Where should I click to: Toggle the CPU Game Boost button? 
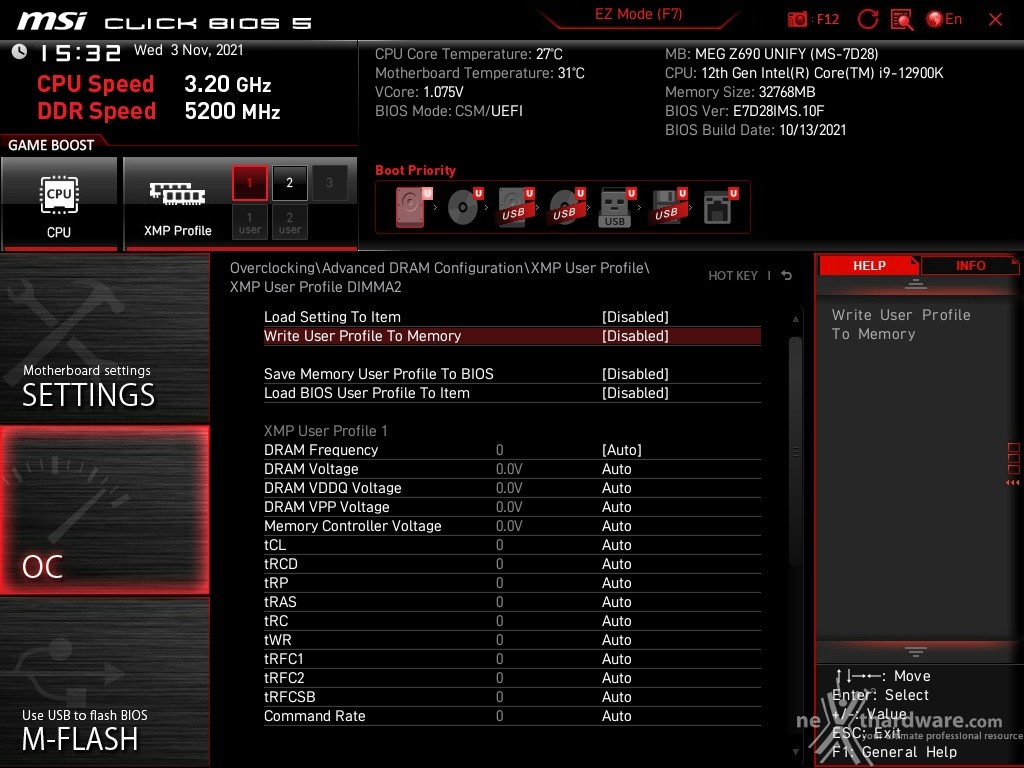[59, 203]
